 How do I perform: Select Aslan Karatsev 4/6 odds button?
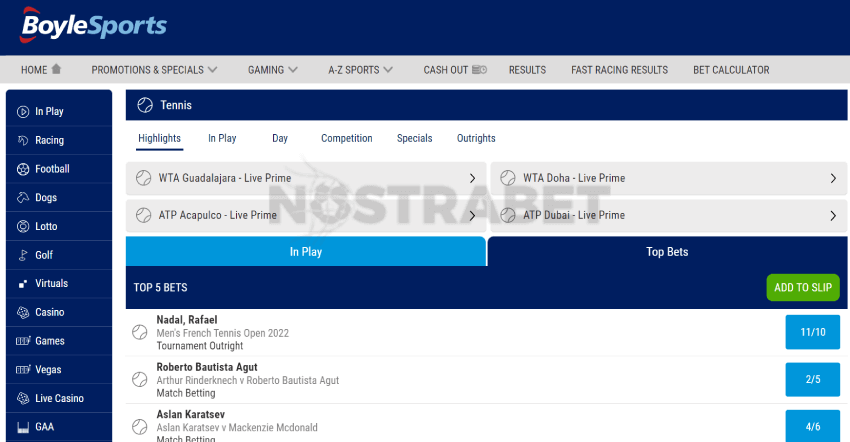(x=813, y=426)
